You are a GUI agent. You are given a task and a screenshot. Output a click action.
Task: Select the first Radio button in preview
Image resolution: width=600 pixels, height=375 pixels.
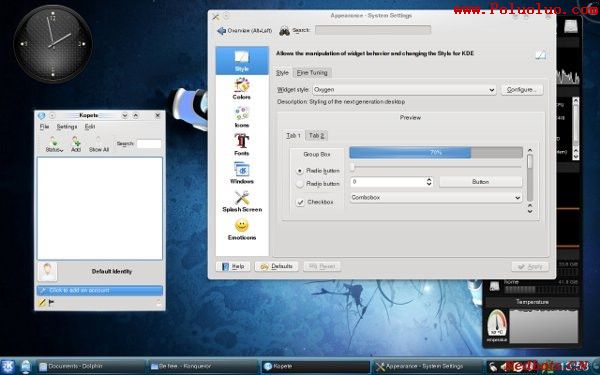300,171
